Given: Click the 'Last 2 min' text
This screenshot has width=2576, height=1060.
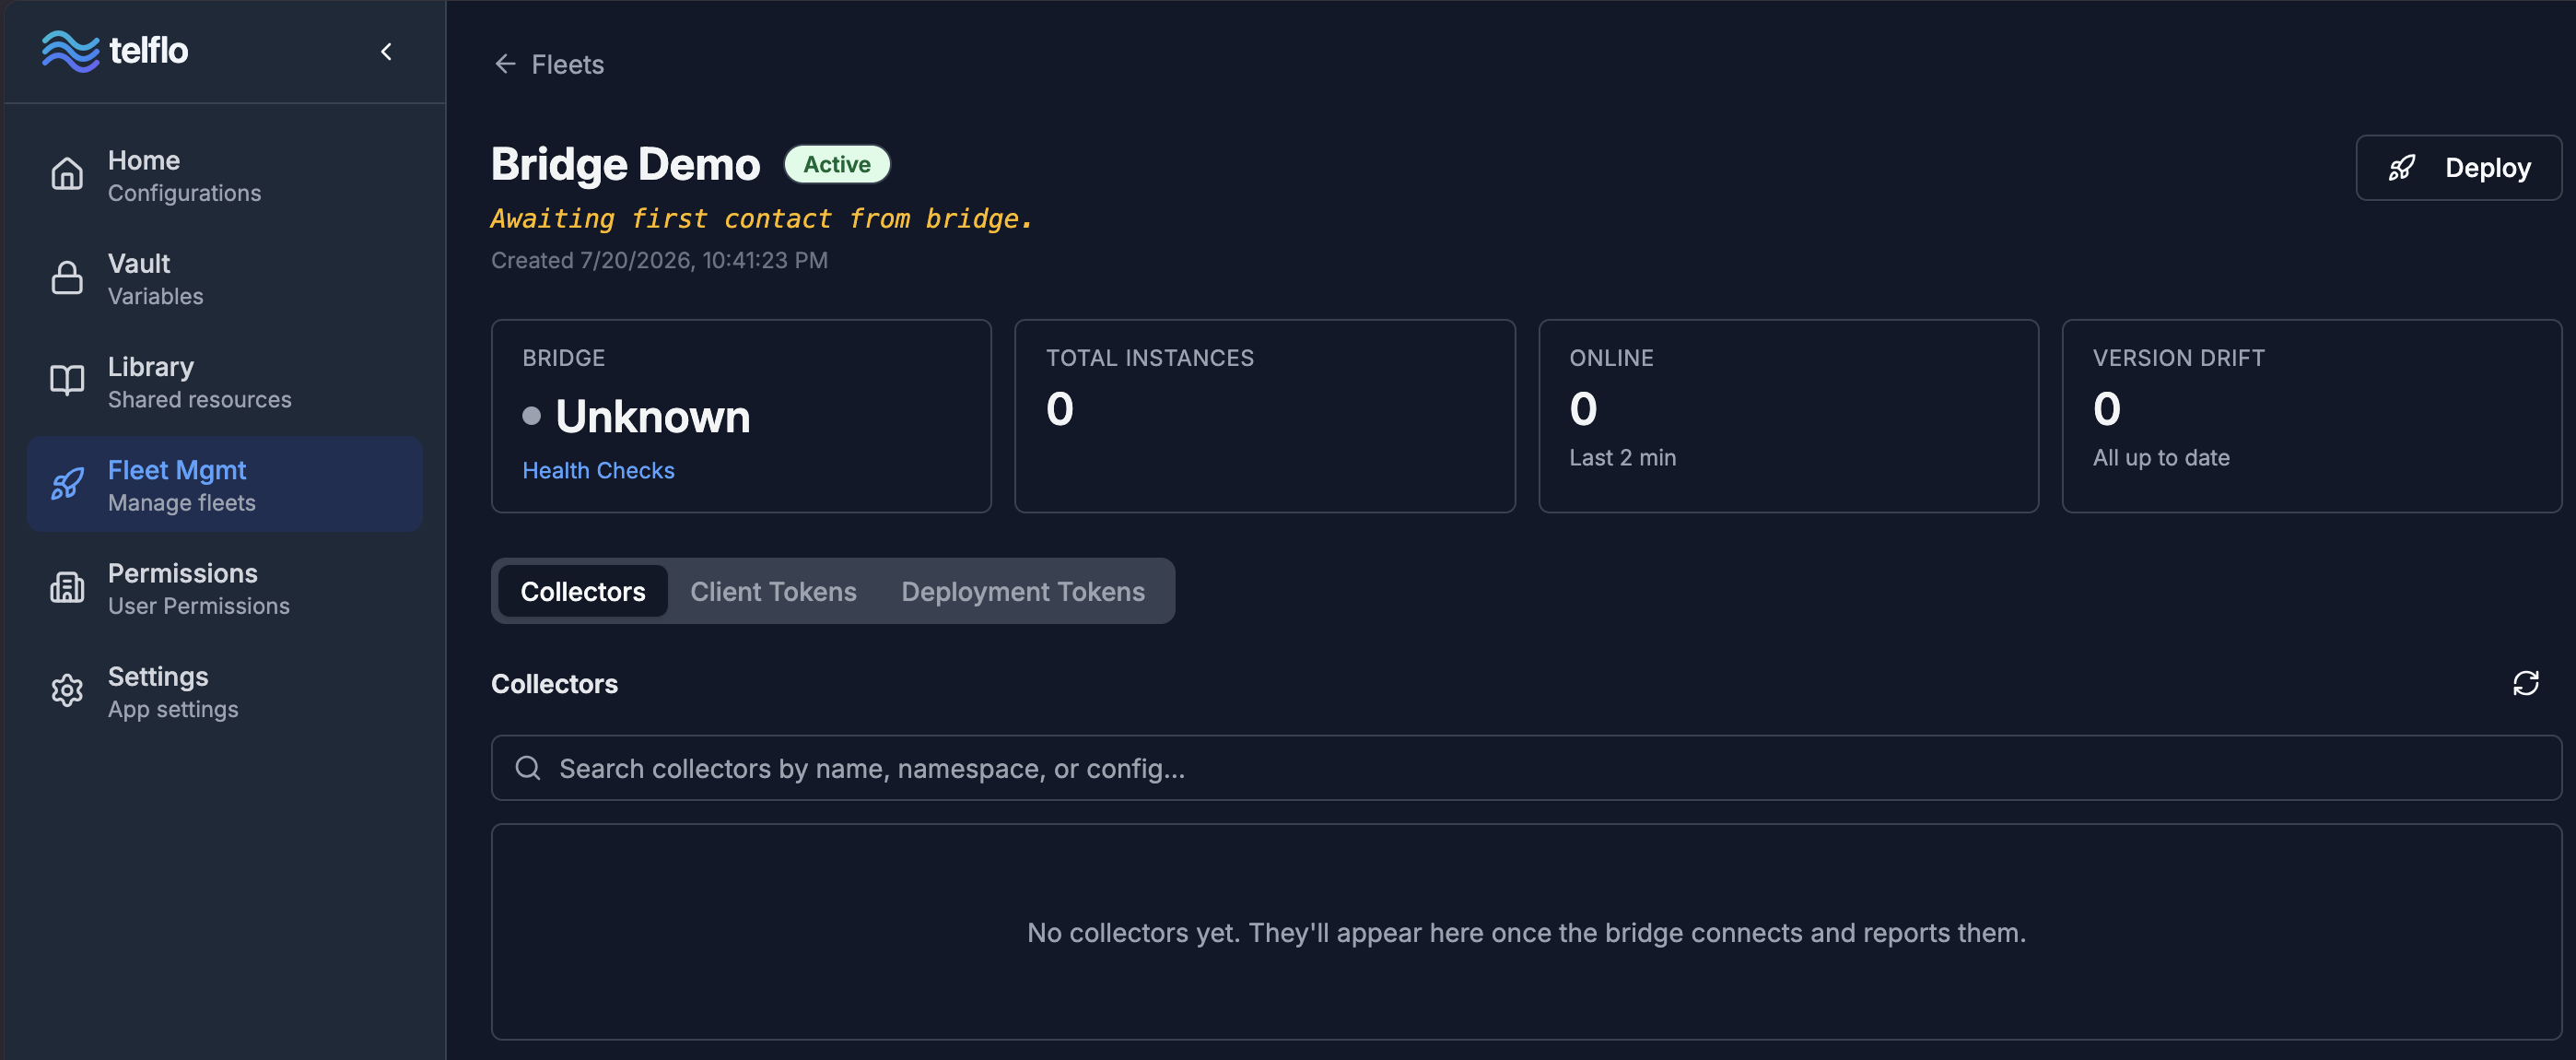Looking at the screenshot, I should tap(1622, 457).
